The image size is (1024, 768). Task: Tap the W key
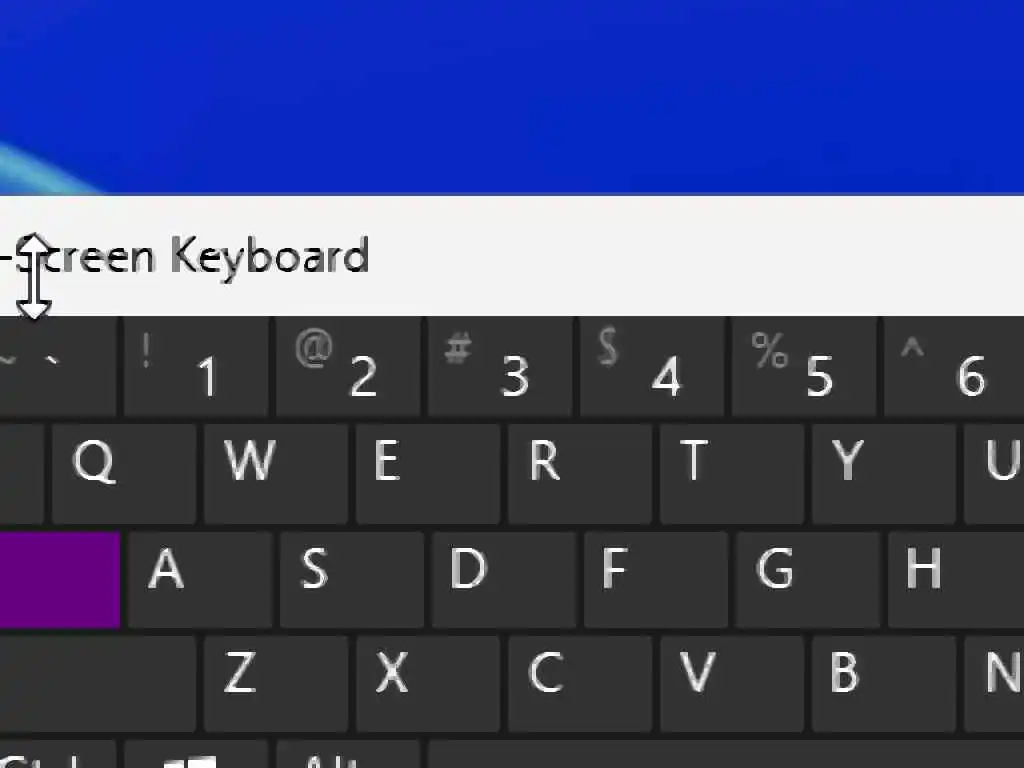[276, 473]
